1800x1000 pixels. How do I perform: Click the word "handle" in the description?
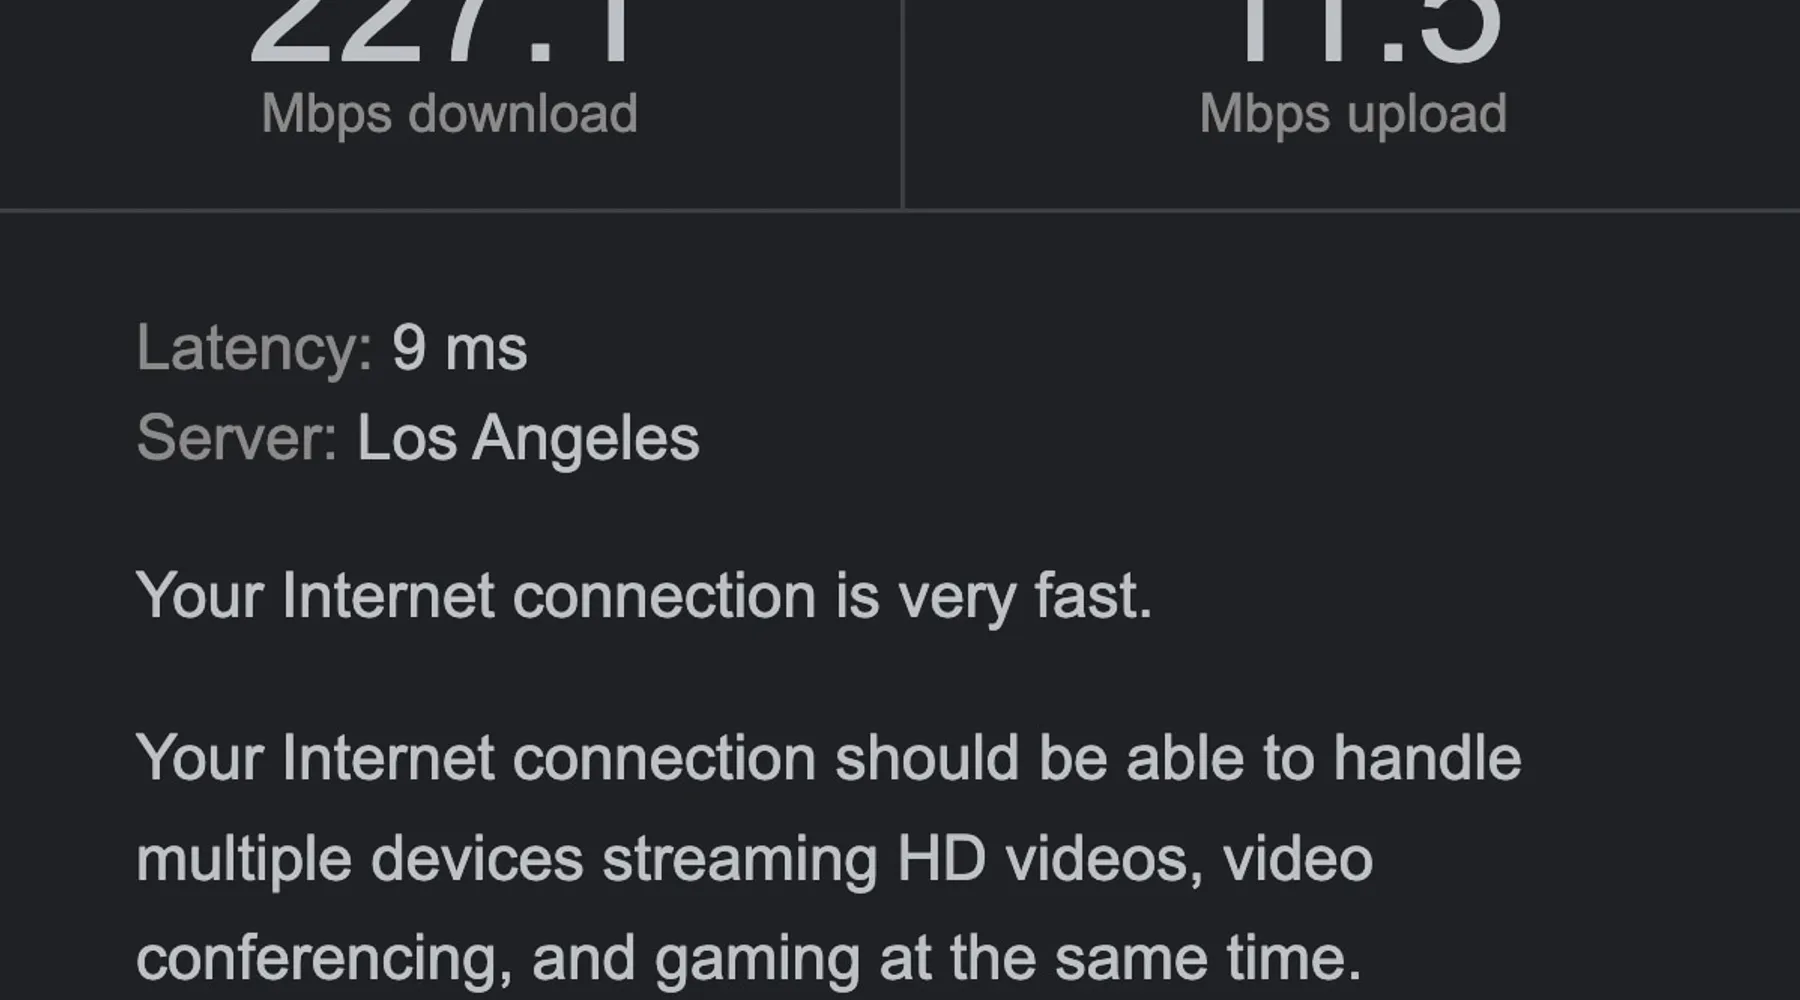1427,758
